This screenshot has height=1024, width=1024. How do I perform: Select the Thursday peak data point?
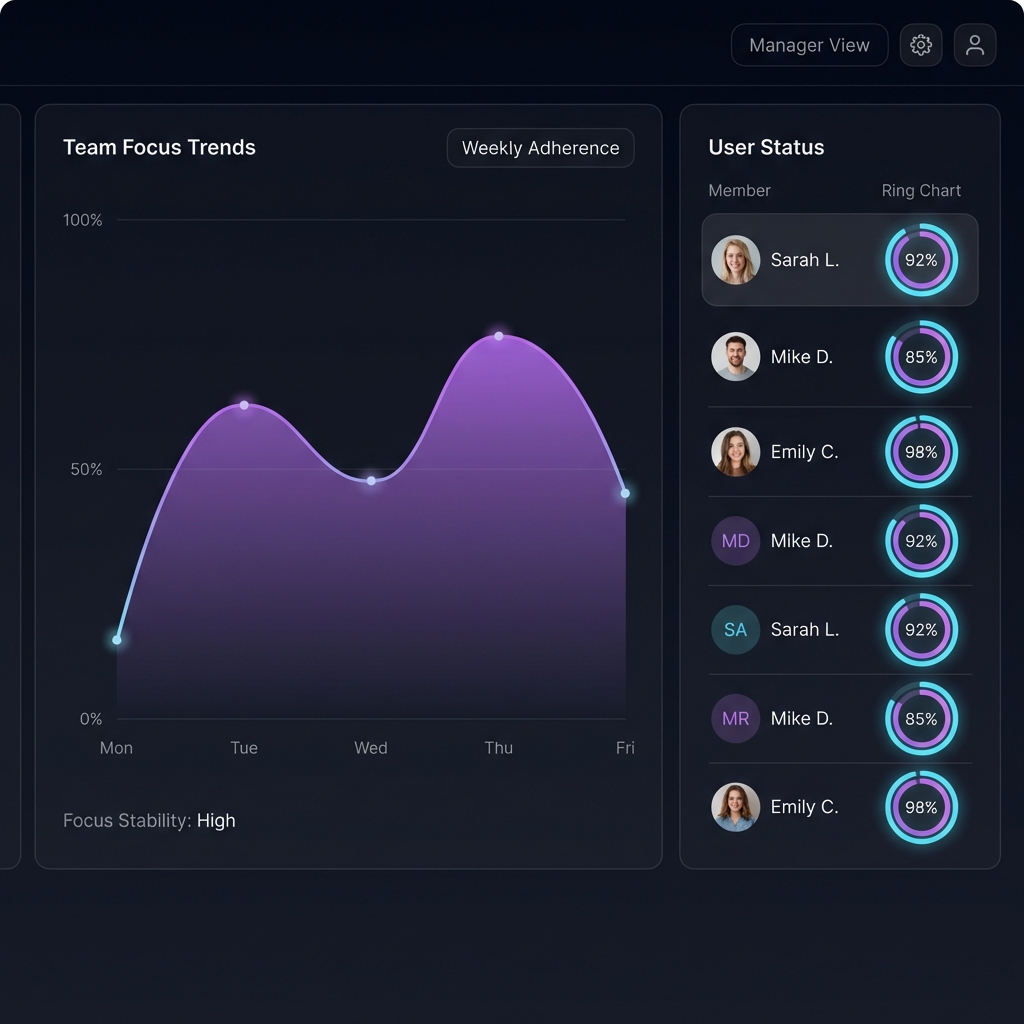tap(498, 335)
